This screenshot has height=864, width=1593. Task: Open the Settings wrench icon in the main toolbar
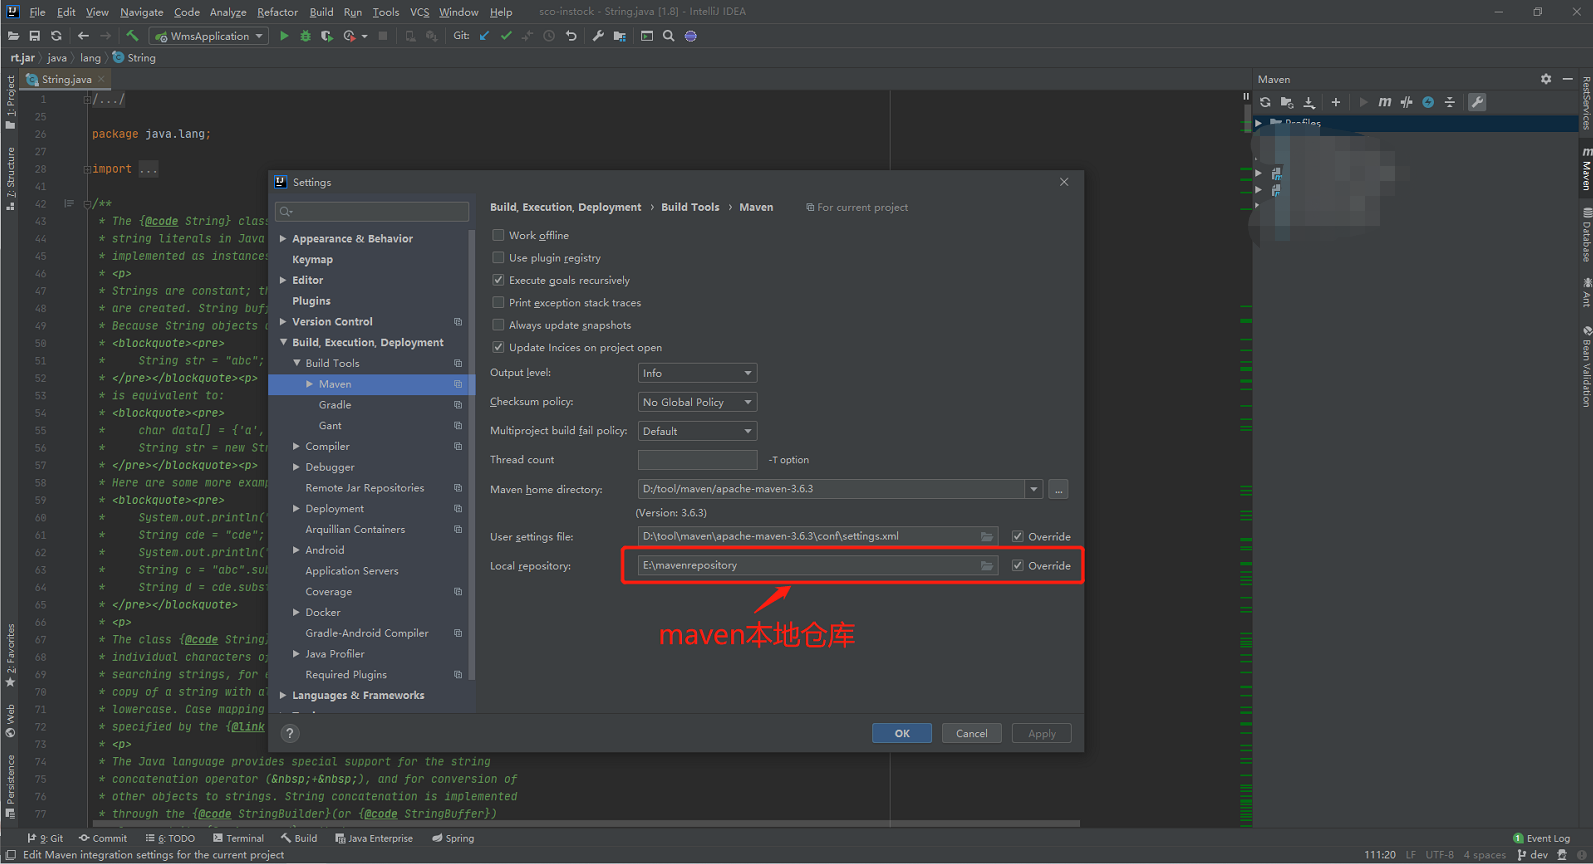pyautogui.click(x=598, y=36)
